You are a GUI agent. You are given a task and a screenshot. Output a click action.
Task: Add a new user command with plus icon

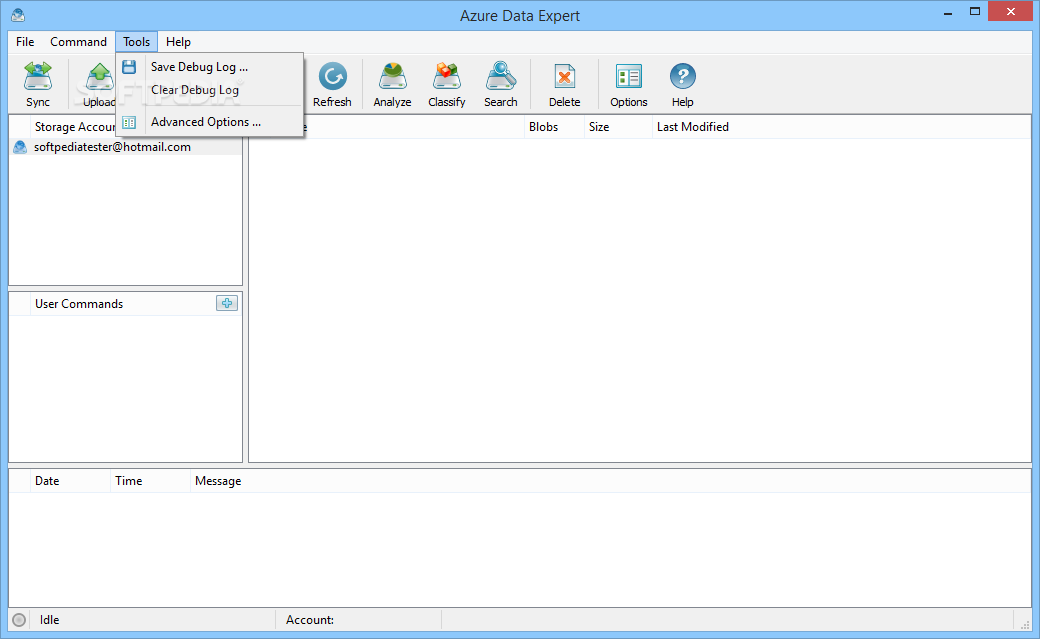(227, 303)
